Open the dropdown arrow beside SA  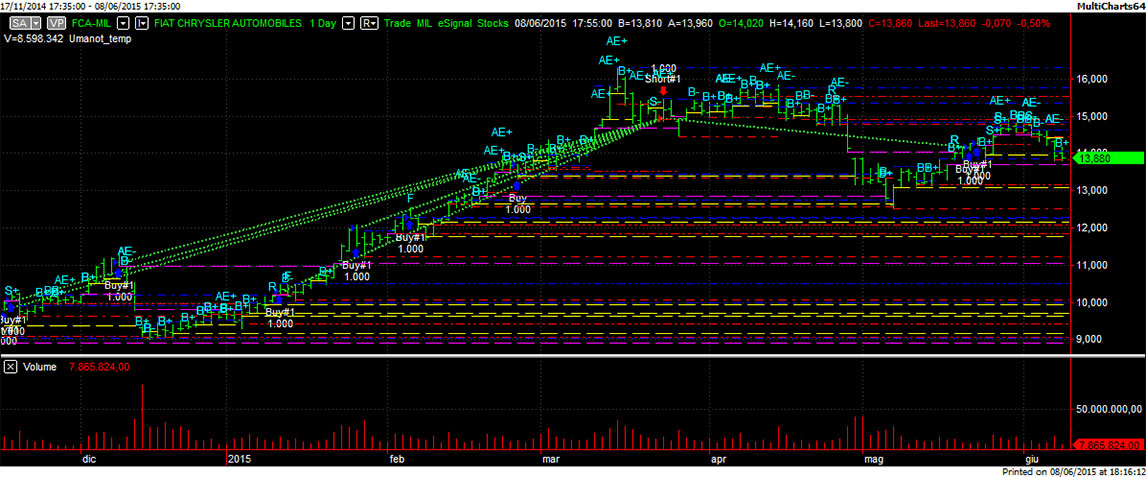click(x=36, y=21)
